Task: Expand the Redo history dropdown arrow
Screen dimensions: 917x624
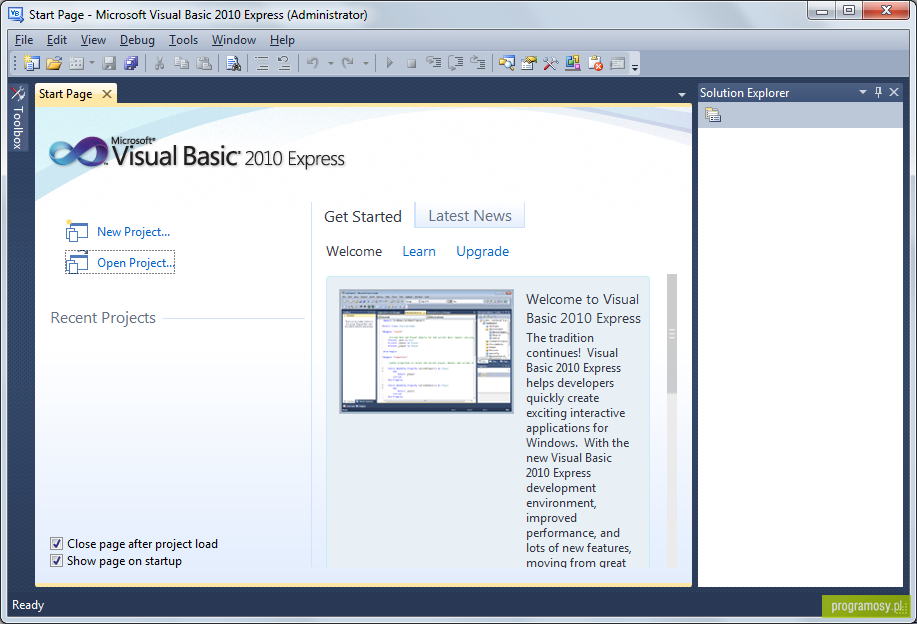Action: tap(366, 63)
